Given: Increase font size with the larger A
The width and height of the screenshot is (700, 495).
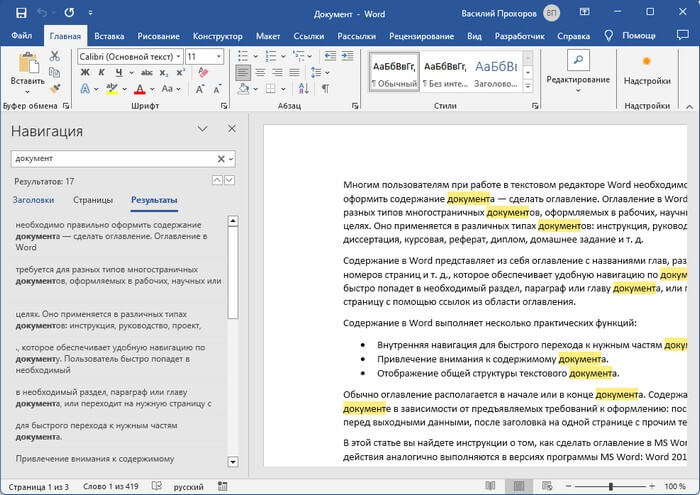Looking at the screenshot, I should point(200,89).
